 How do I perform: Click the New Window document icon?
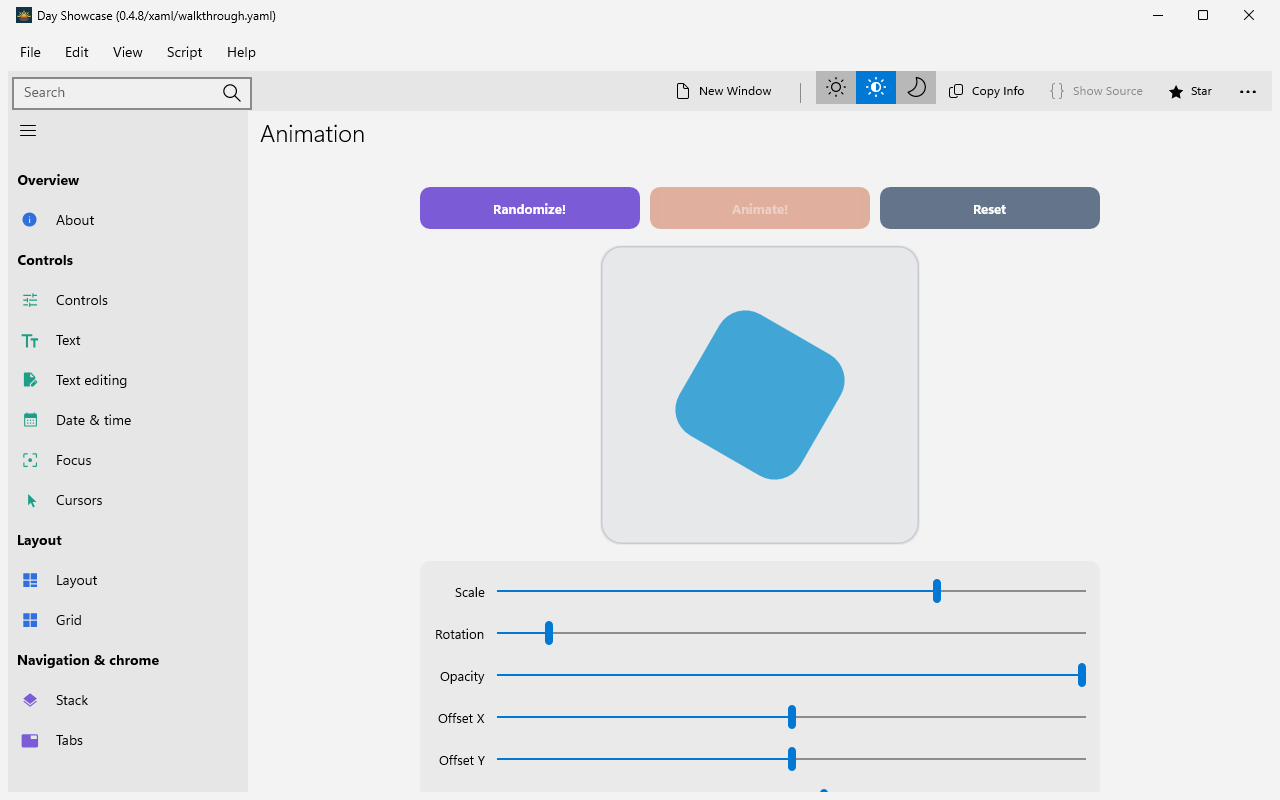[683, 91]
